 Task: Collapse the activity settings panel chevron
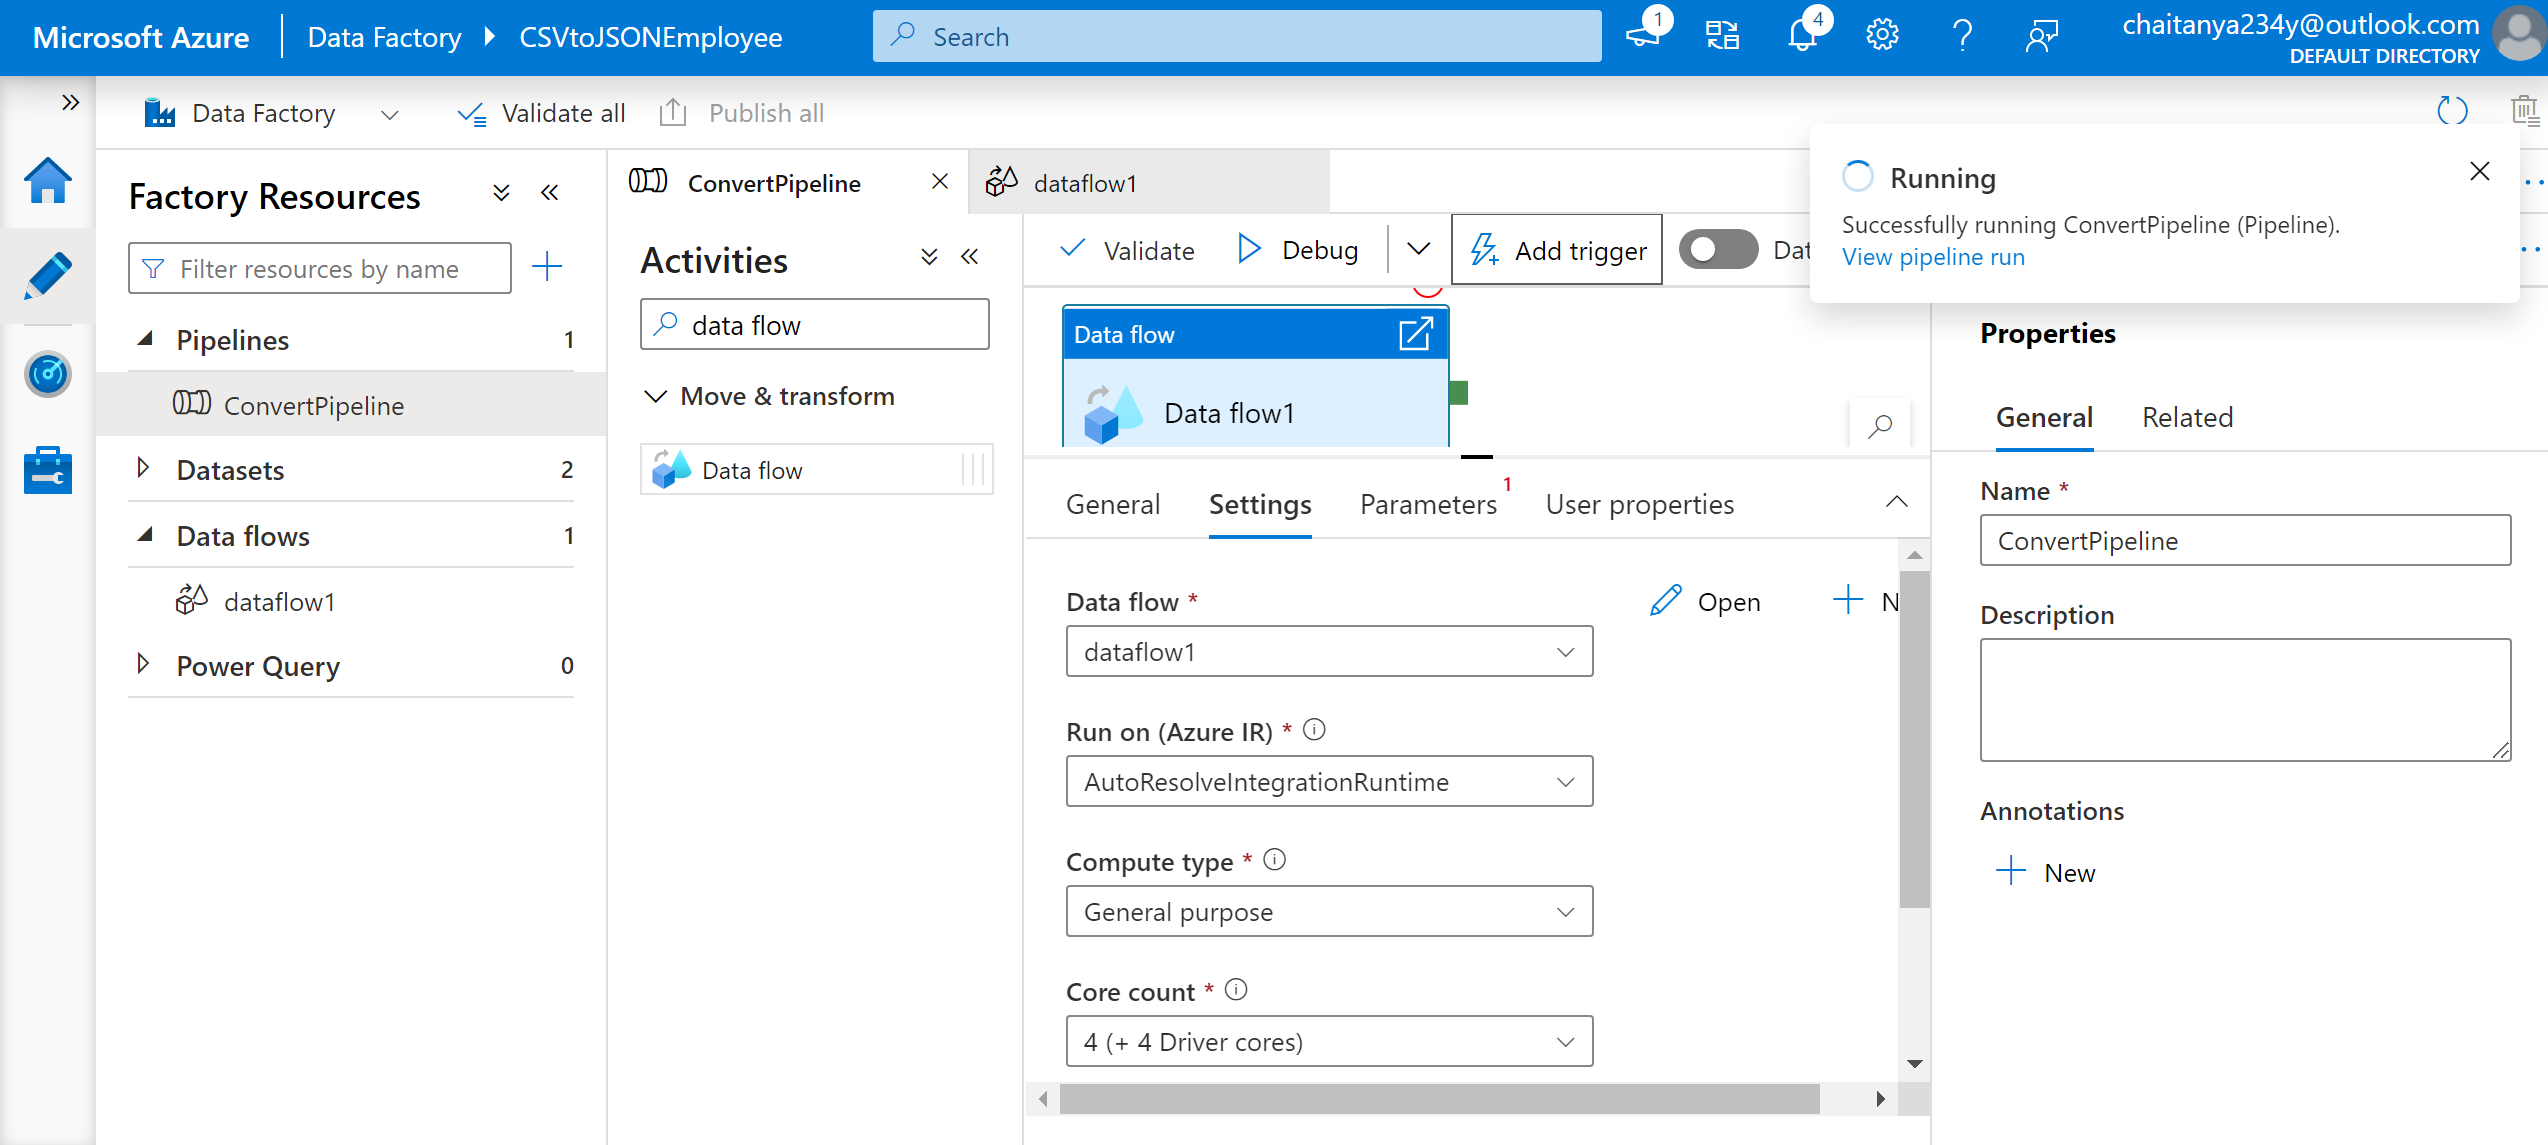1896,502
